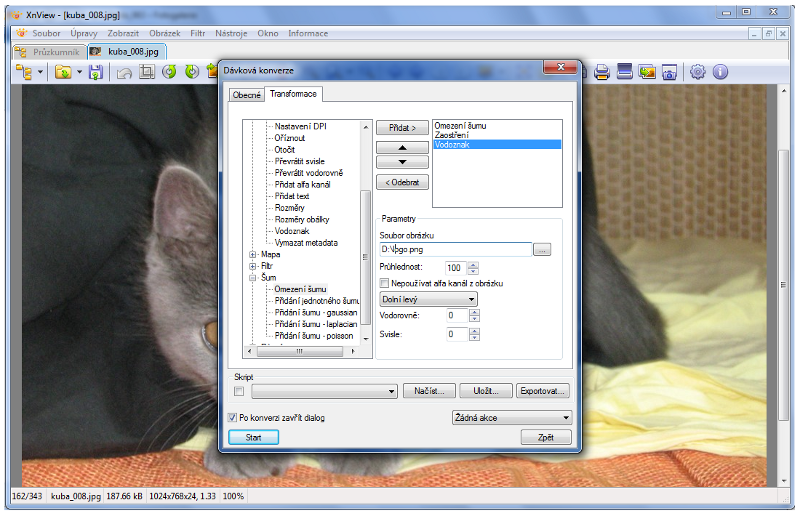Click the blue info icon
The width and height of the screenshot is (800, 516).
720,72
